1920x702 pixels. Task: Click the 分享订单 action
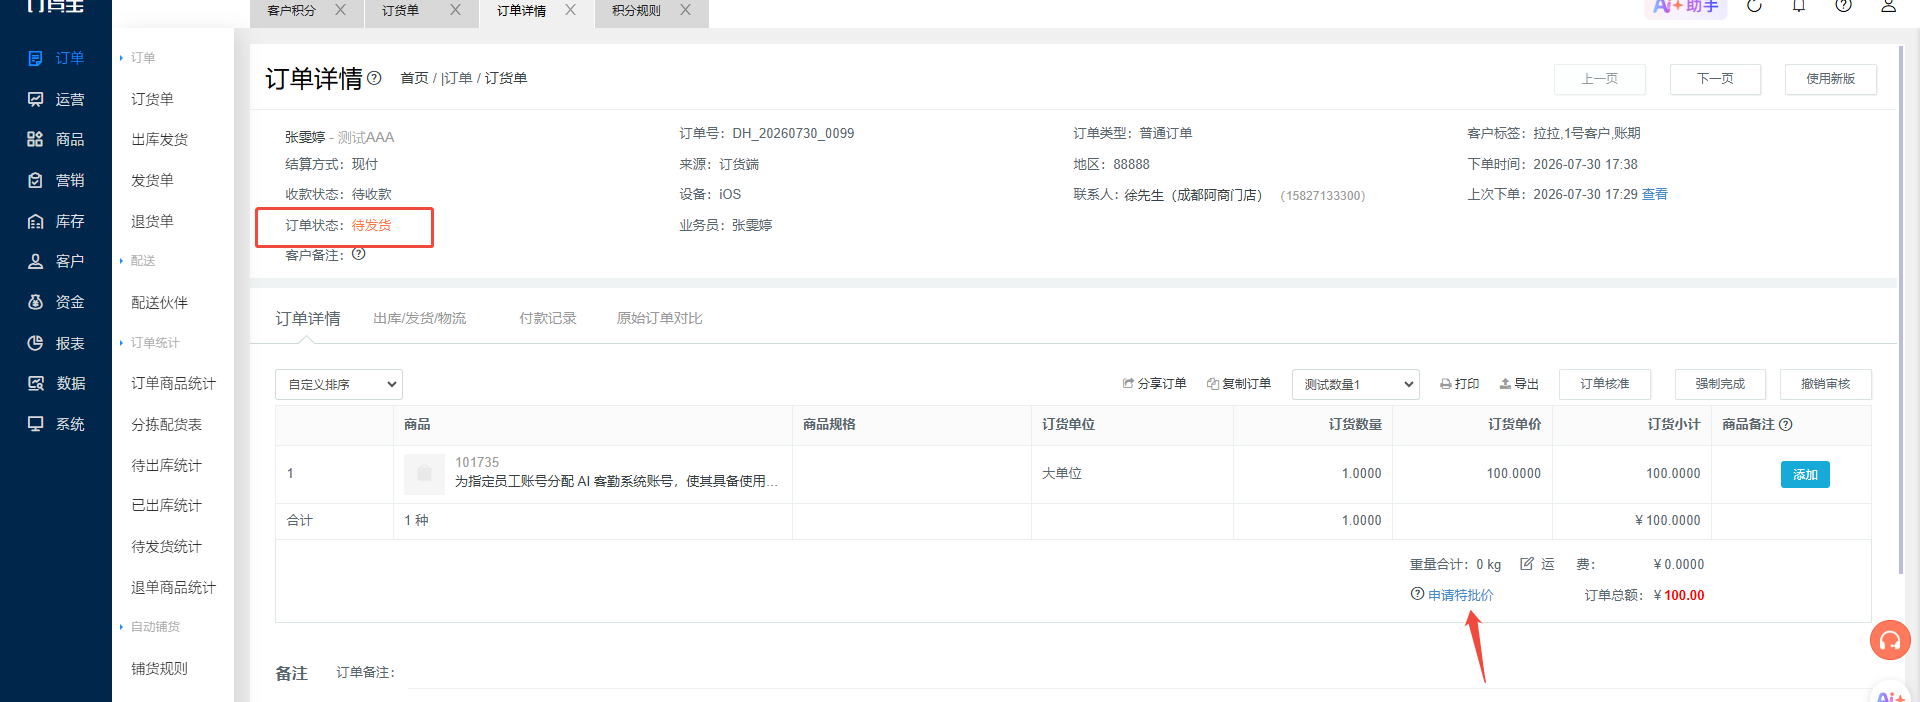[1155, 384]
